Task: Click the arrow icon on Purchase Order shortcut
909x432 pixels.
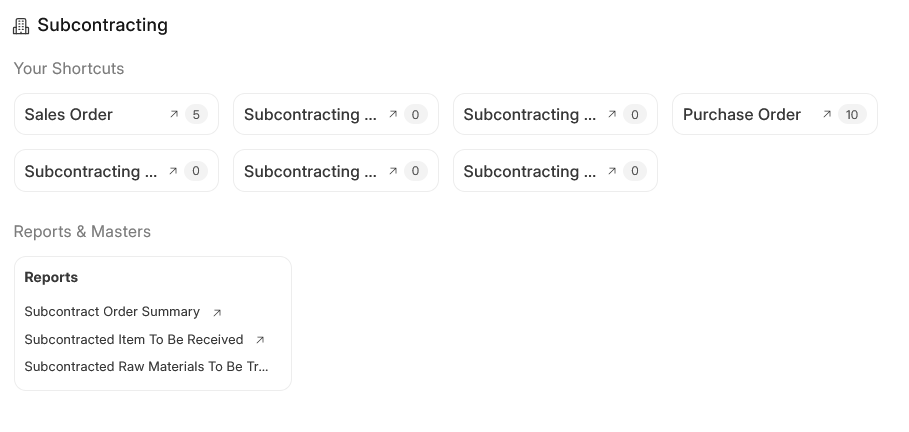Action: pos(827,115)
